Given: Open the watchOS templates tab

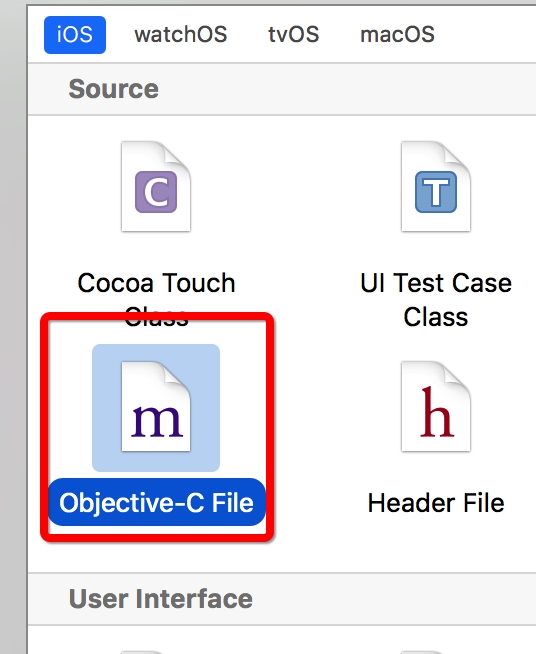Looking at the screenshot, I should click(x=181, y=35).
